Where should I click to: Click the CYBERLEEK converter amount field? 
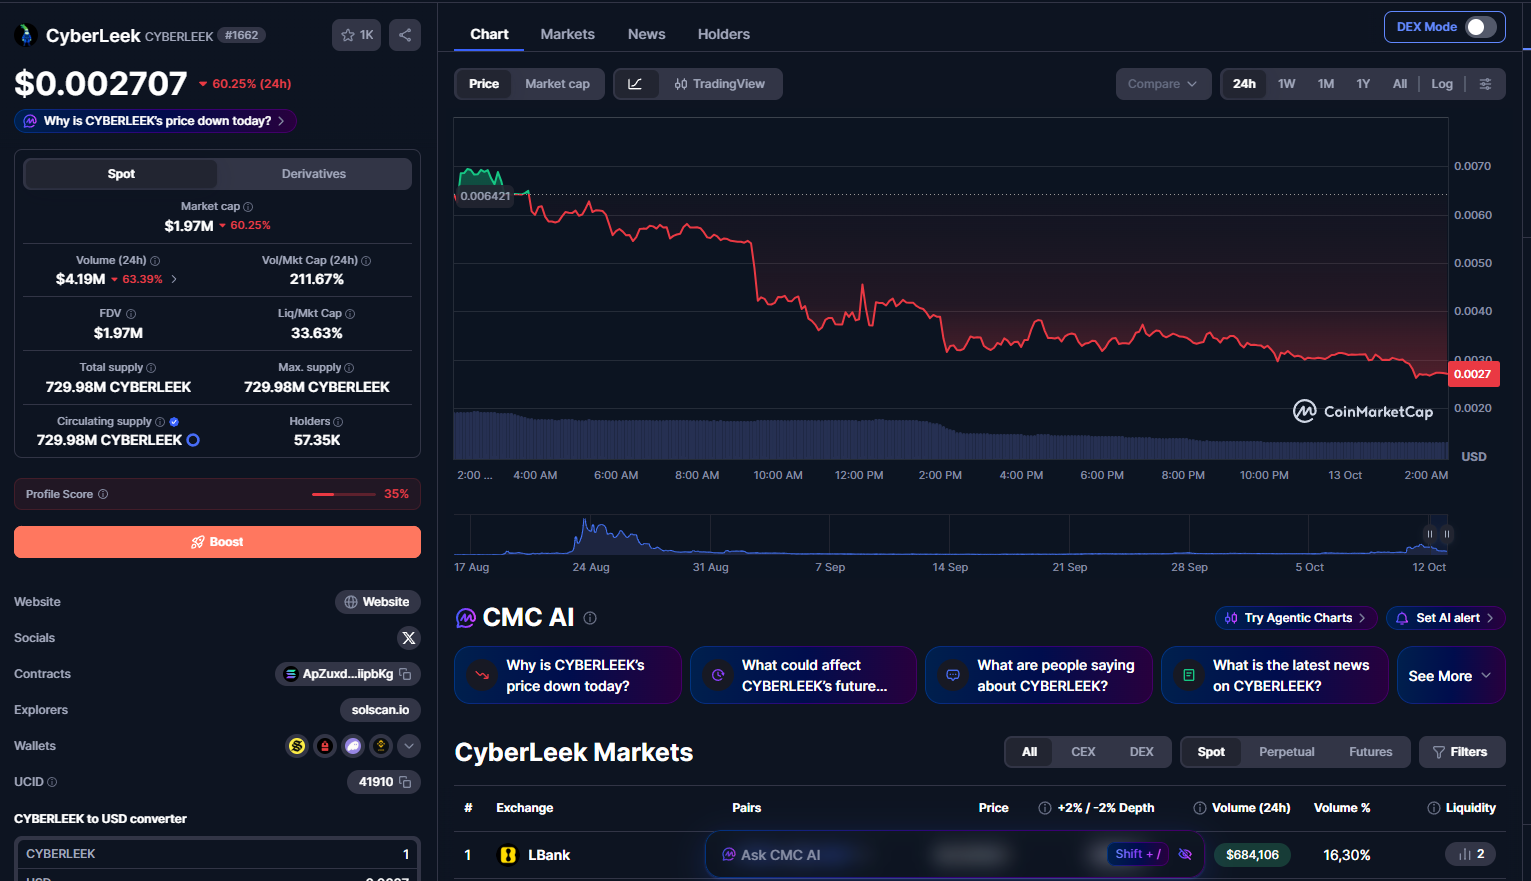[x=217, y=854]
